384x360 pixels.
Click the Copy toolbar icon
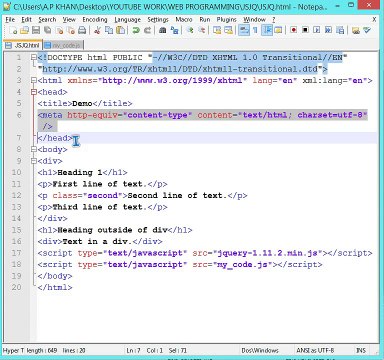pyautogui.click(x=109, y=31)
